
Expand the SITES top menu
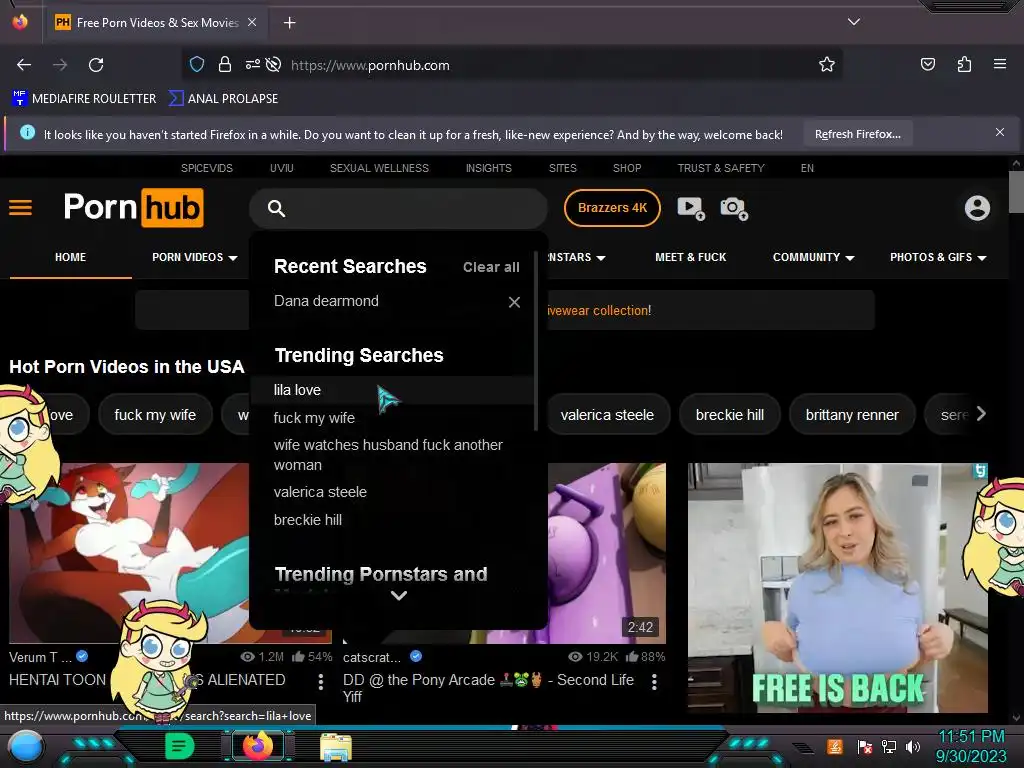562,168
